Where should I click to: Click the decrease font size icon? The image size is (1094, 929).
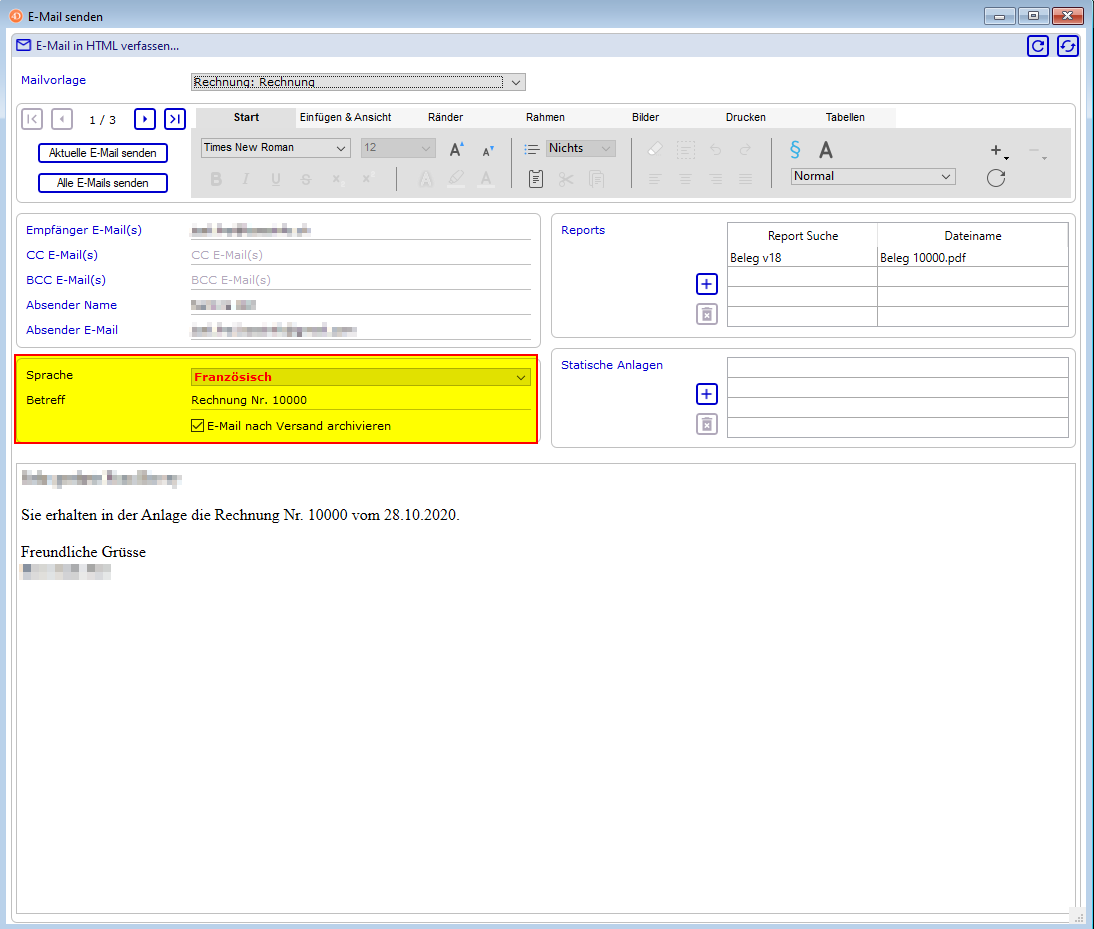coord(488,150)
